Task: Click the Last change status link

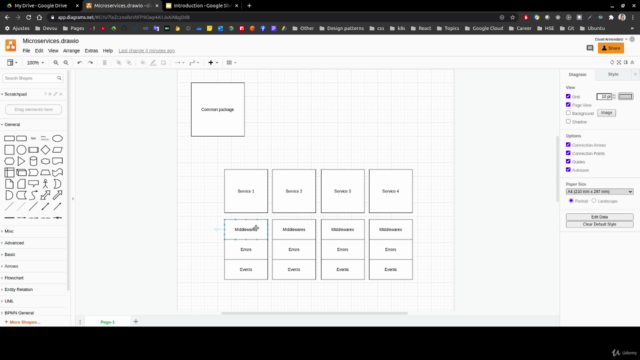Action: pos(147,51)
